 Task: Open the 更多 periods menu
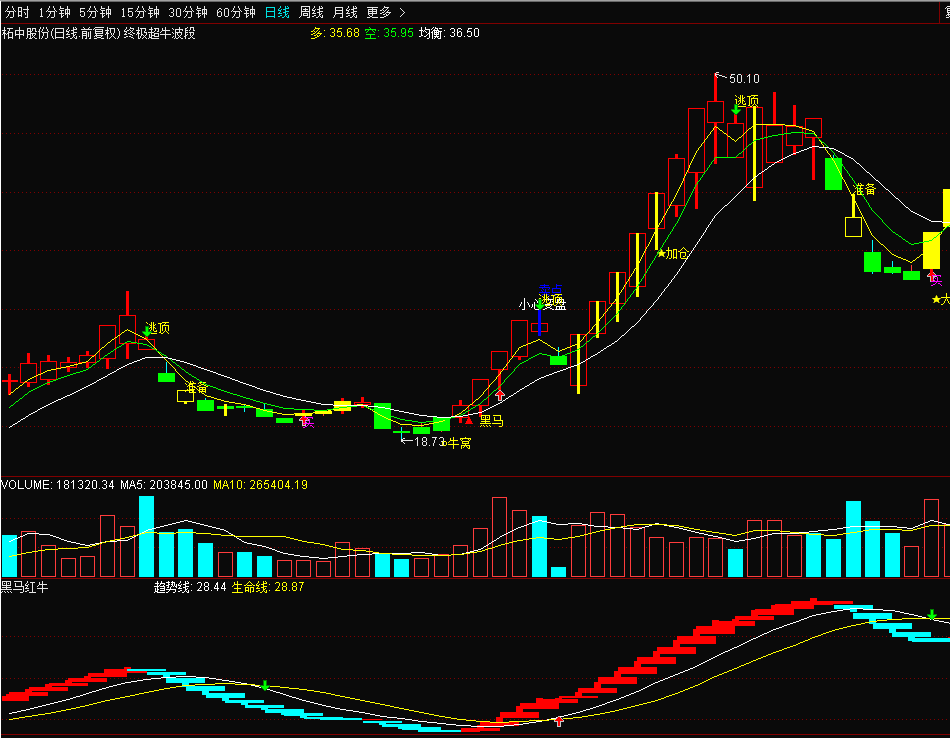click(x=379, y=12)
